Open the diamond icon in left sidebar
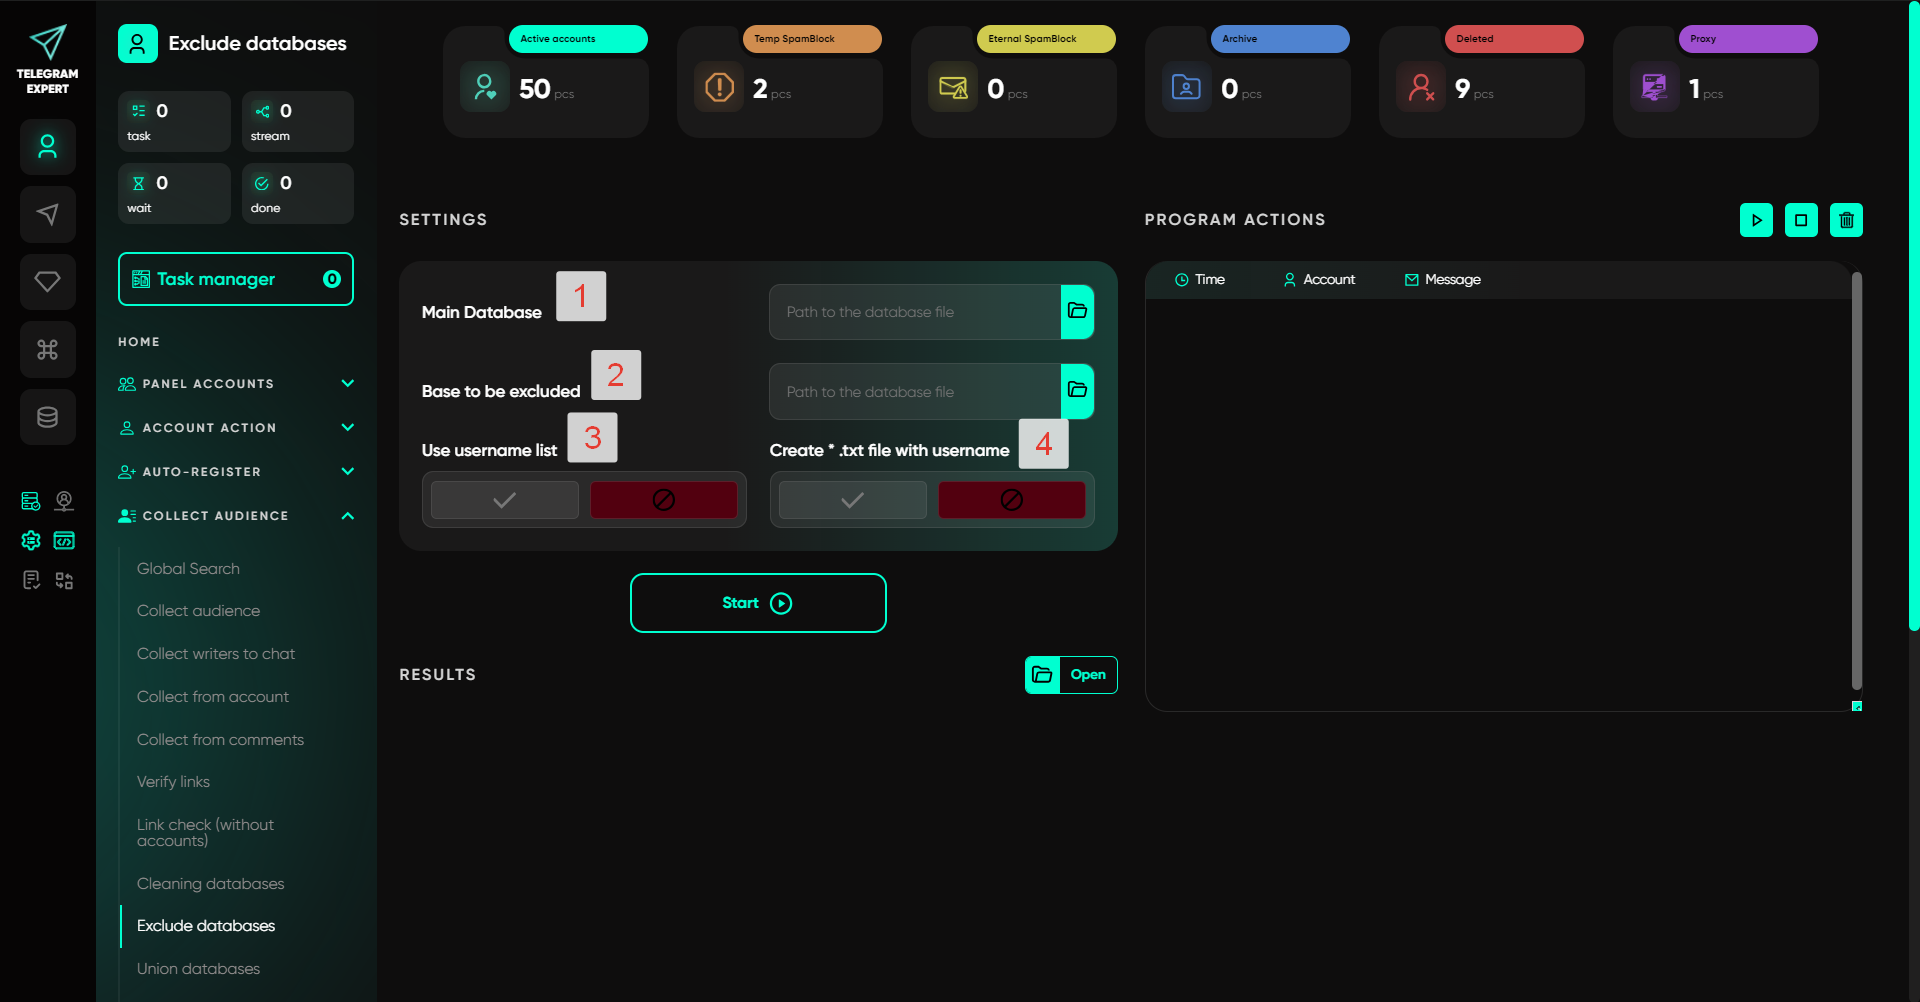Viewport: 1920px width, 1002px height. pyautogui.click(x=47, y=282)
